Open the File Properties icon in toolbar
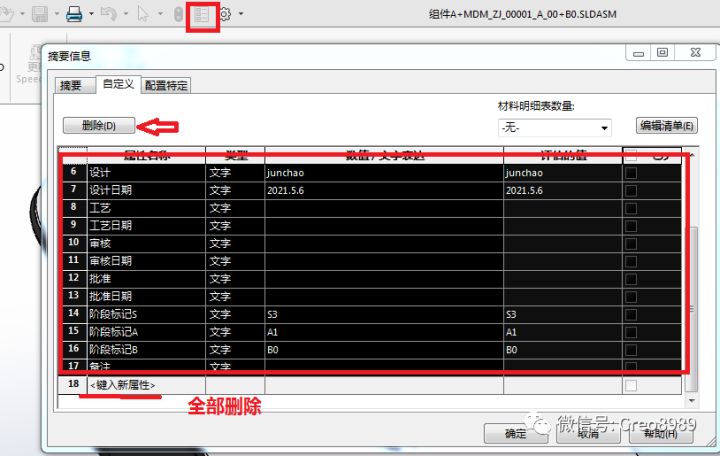 coord(202,15)
